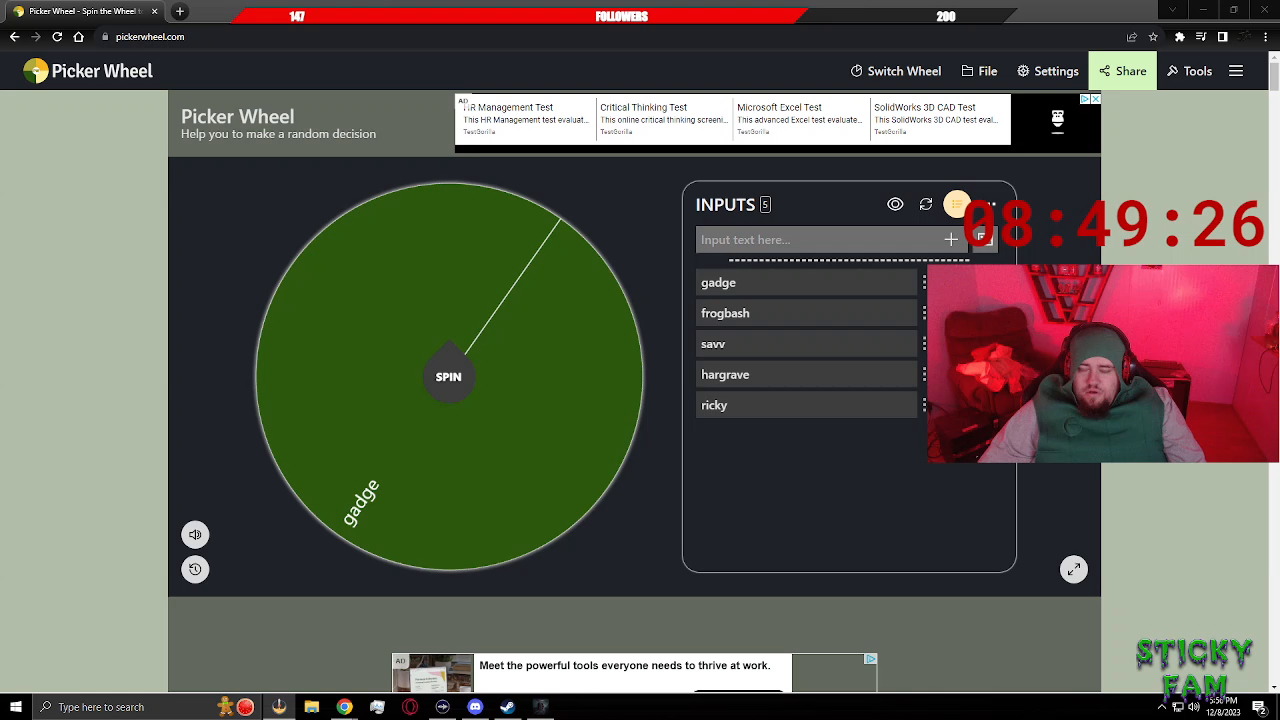Close the top banner ad
This screenshot has width=1280, height=720.
pos(1095,99)
